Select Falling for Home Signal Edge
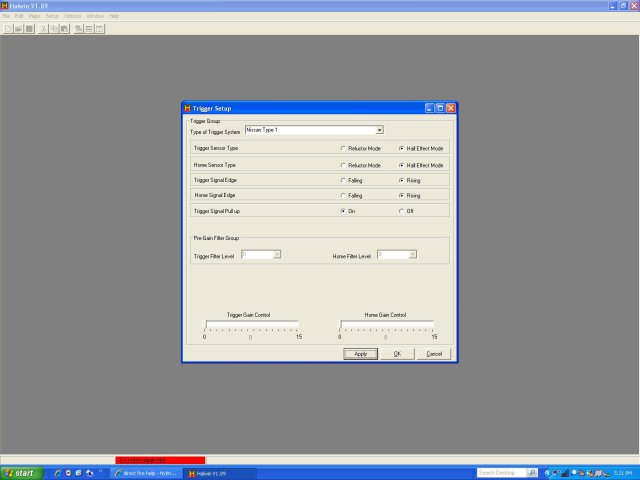 coord(343,196)
